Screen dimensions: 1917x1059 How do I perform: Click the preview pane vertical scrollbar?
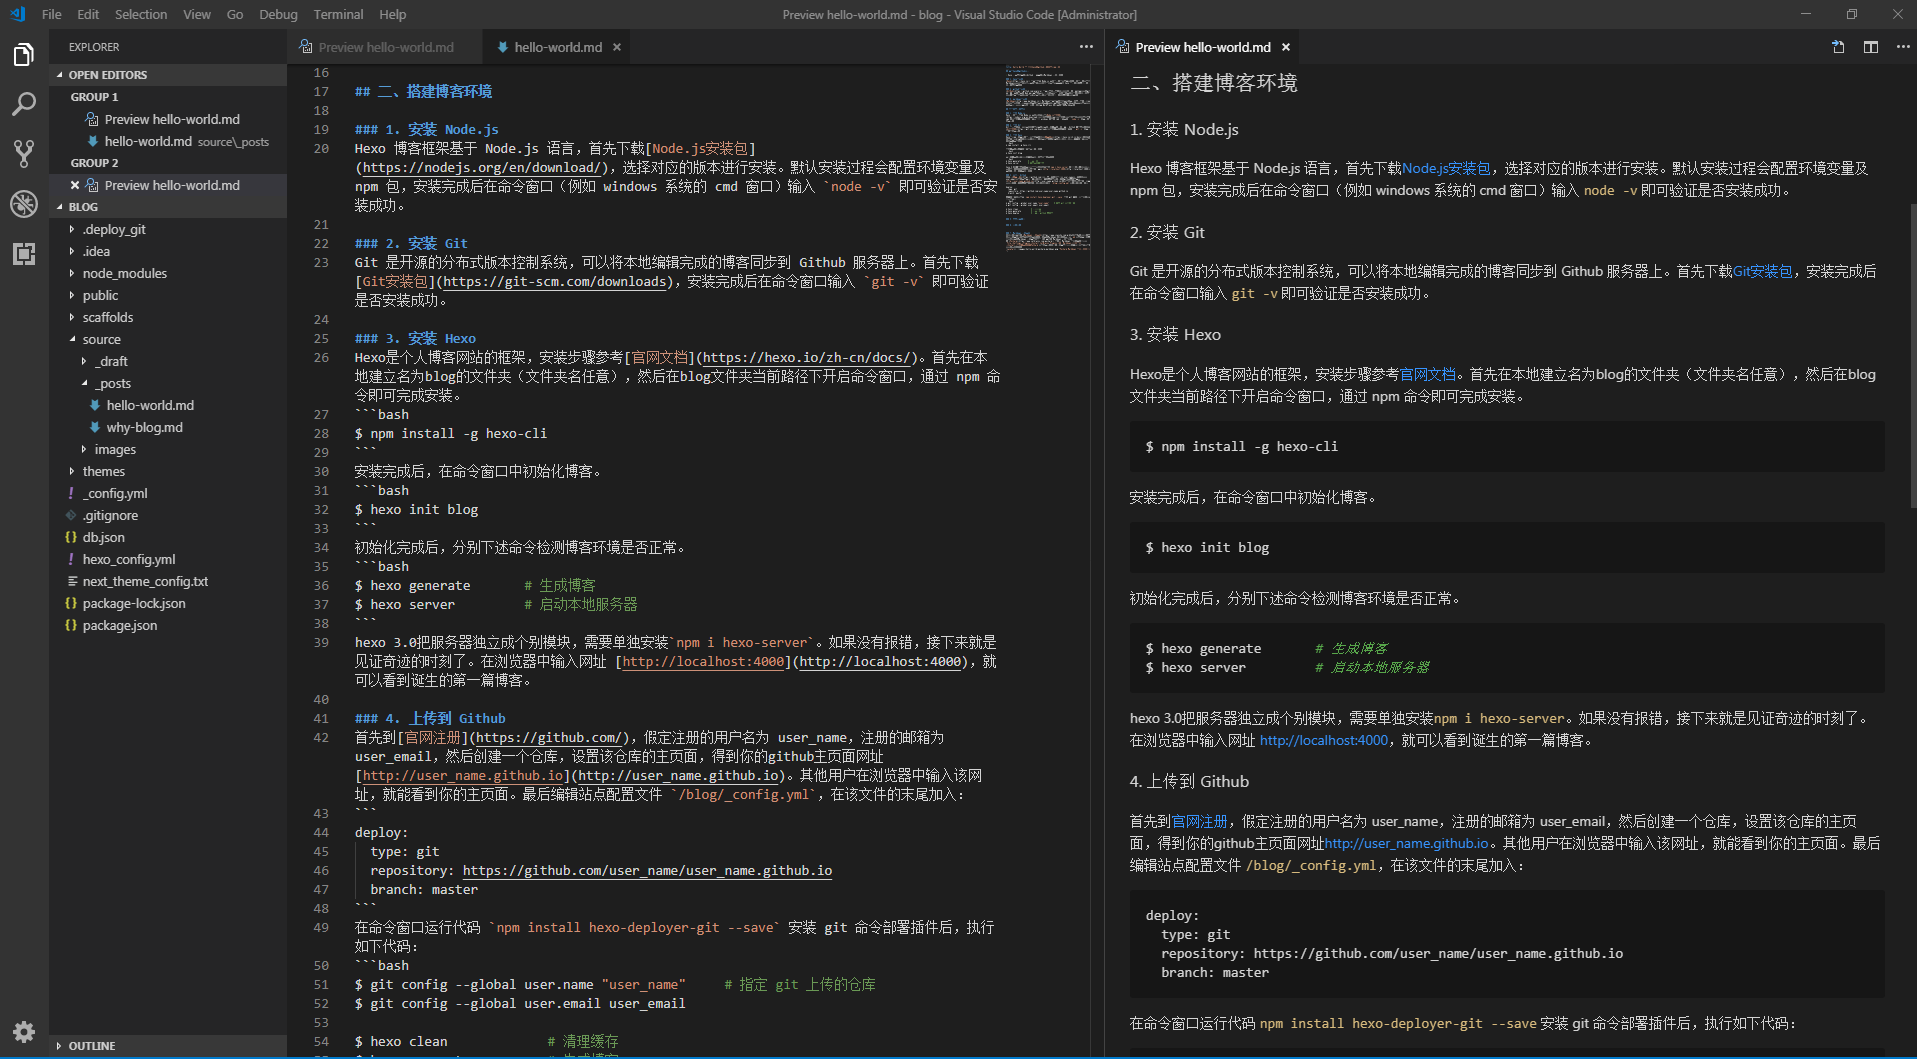click(1912, 355)
